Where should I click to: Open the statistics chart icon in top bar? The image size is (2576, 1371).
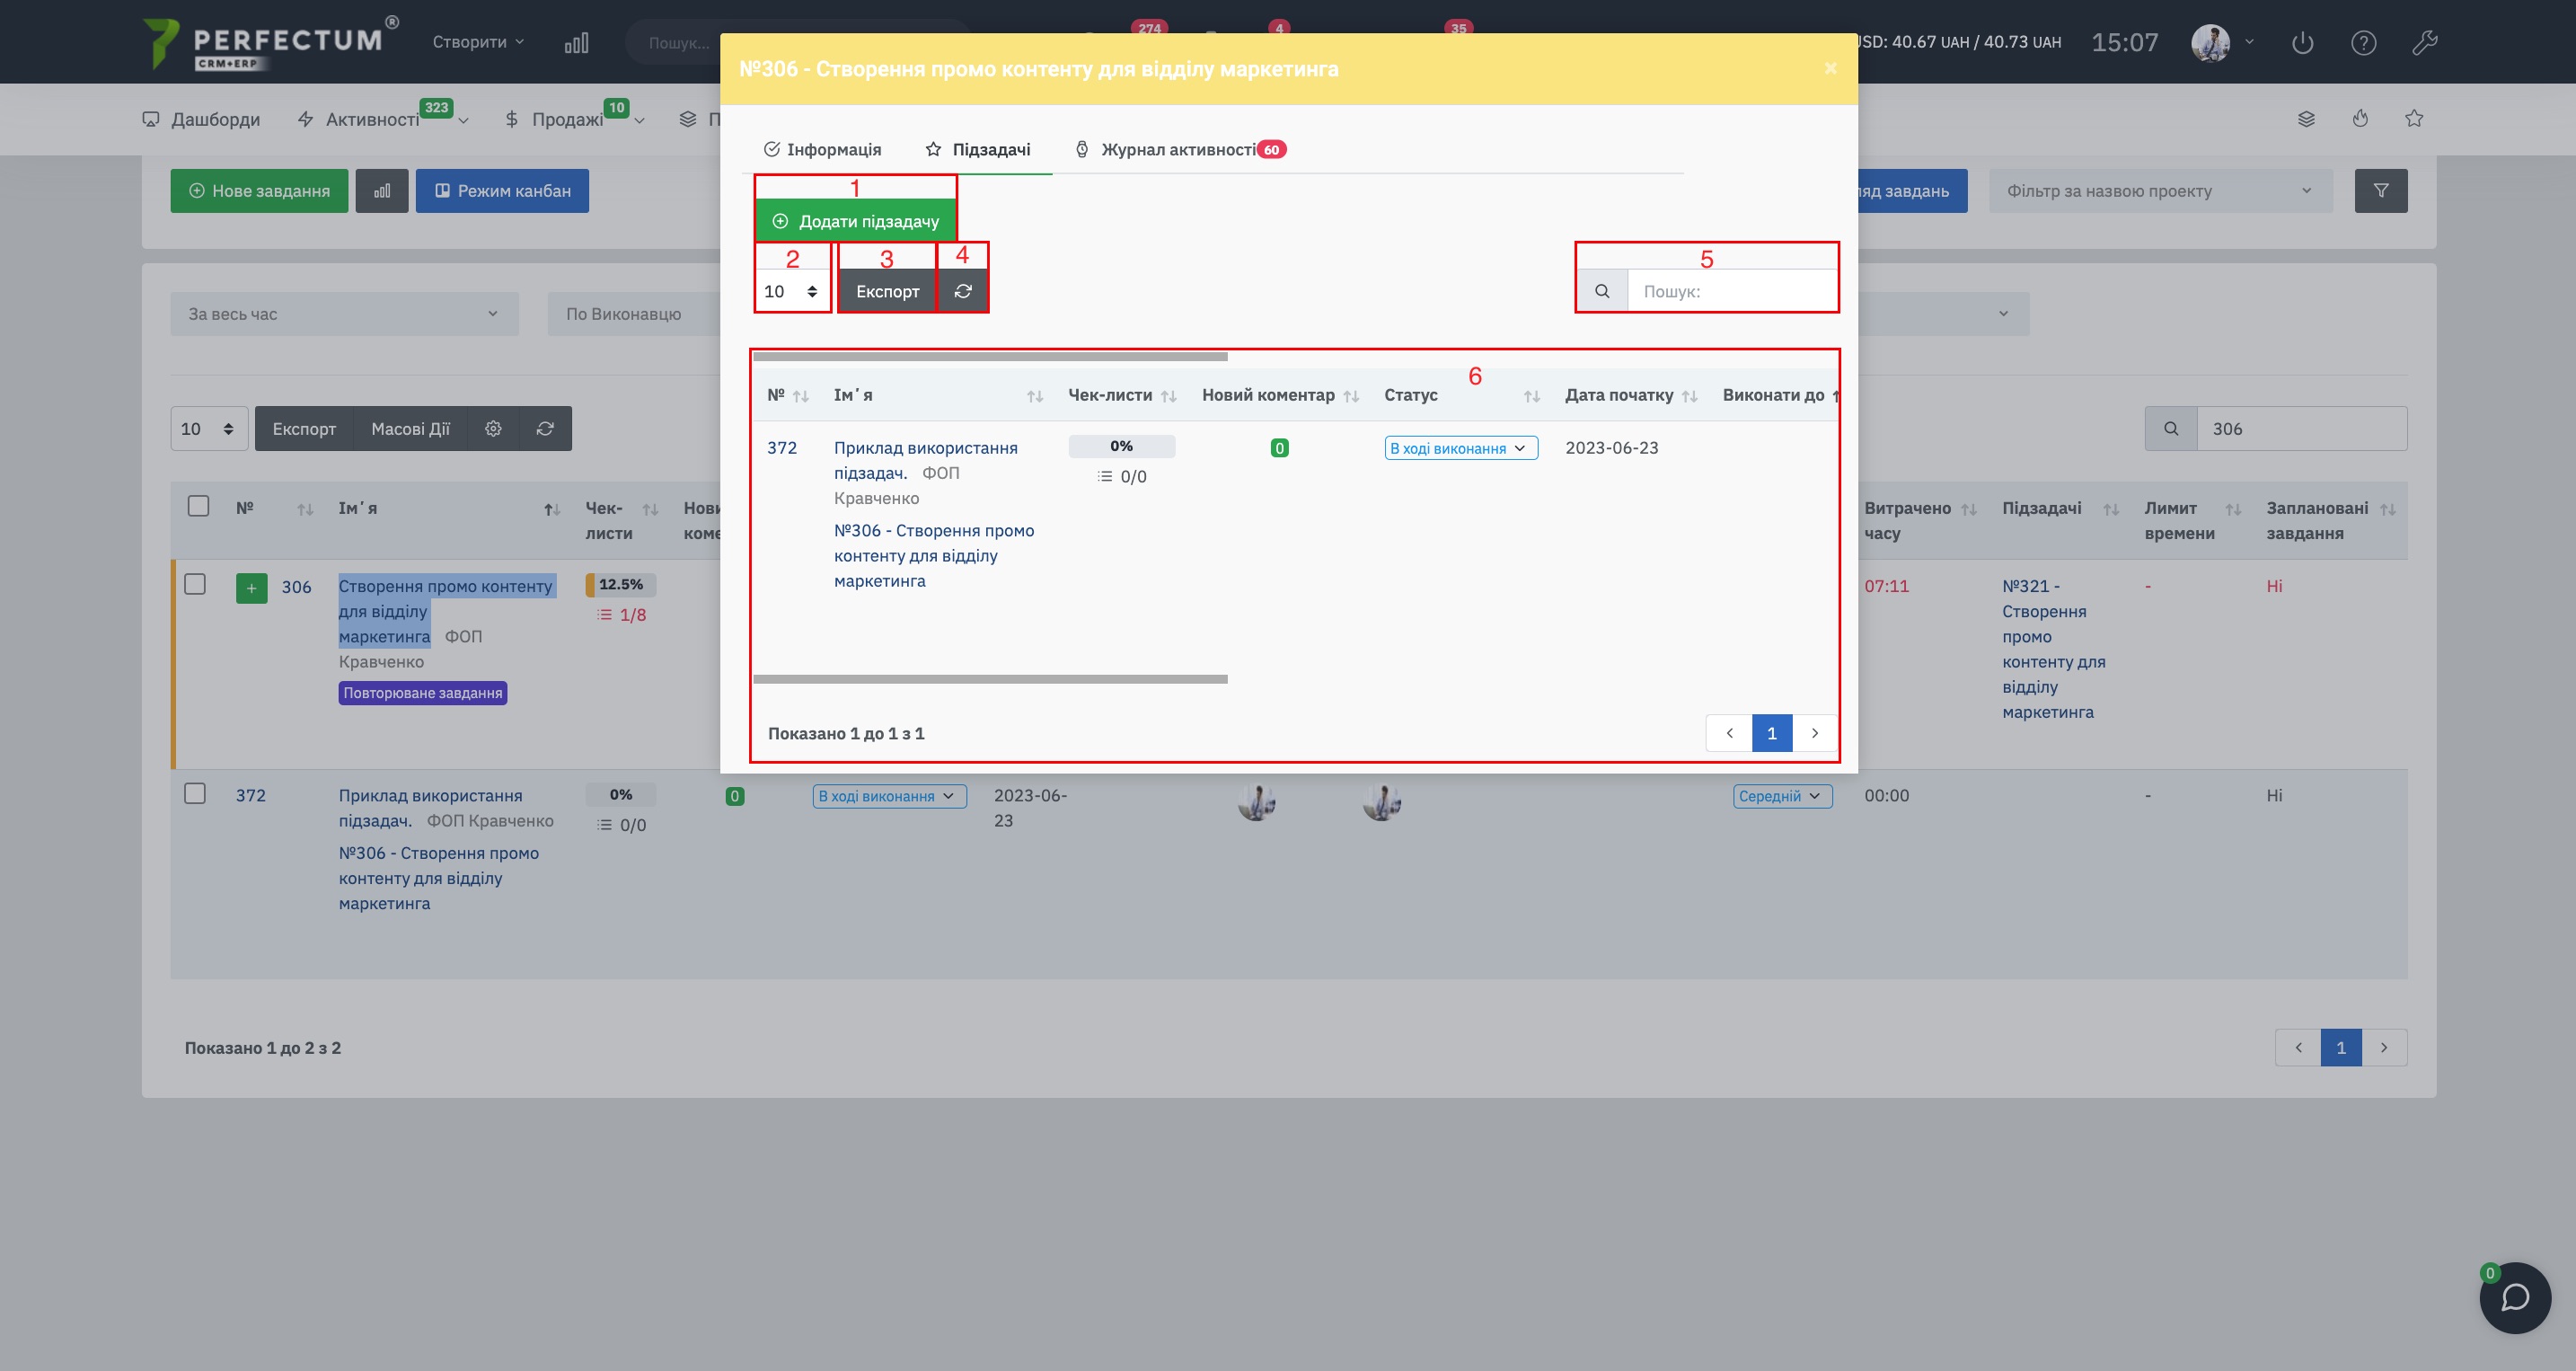point(576,43)
